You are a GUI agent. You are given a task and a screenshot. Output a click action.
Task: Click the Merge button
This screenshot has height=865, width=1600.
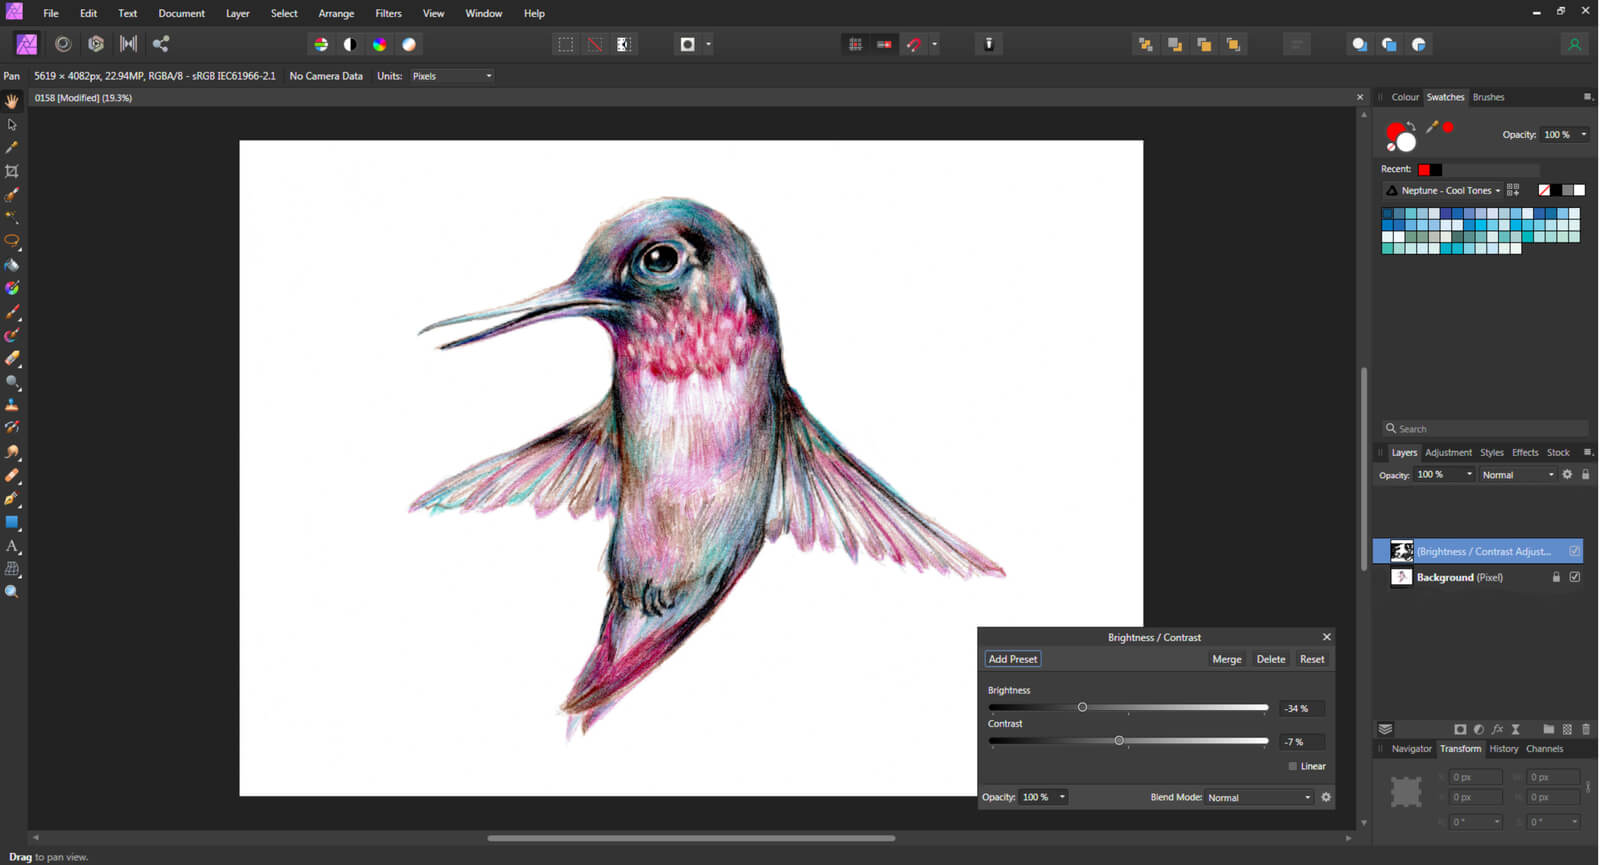pos(1226,659)
